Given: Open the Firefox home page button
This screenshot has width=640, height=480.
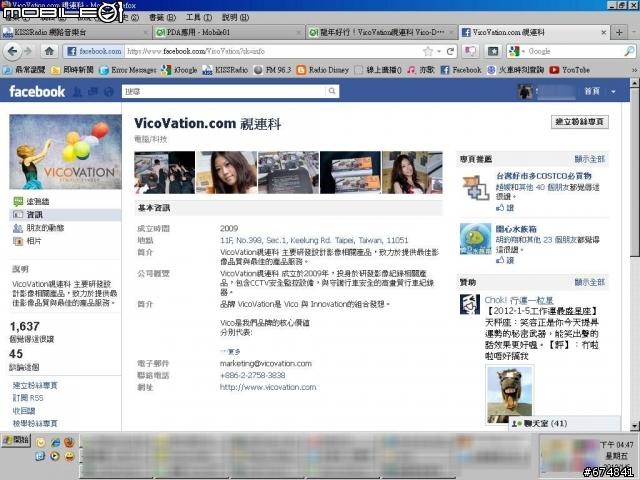Looking at the screenshot, I should pyautogui.click(x=49, y=51).
